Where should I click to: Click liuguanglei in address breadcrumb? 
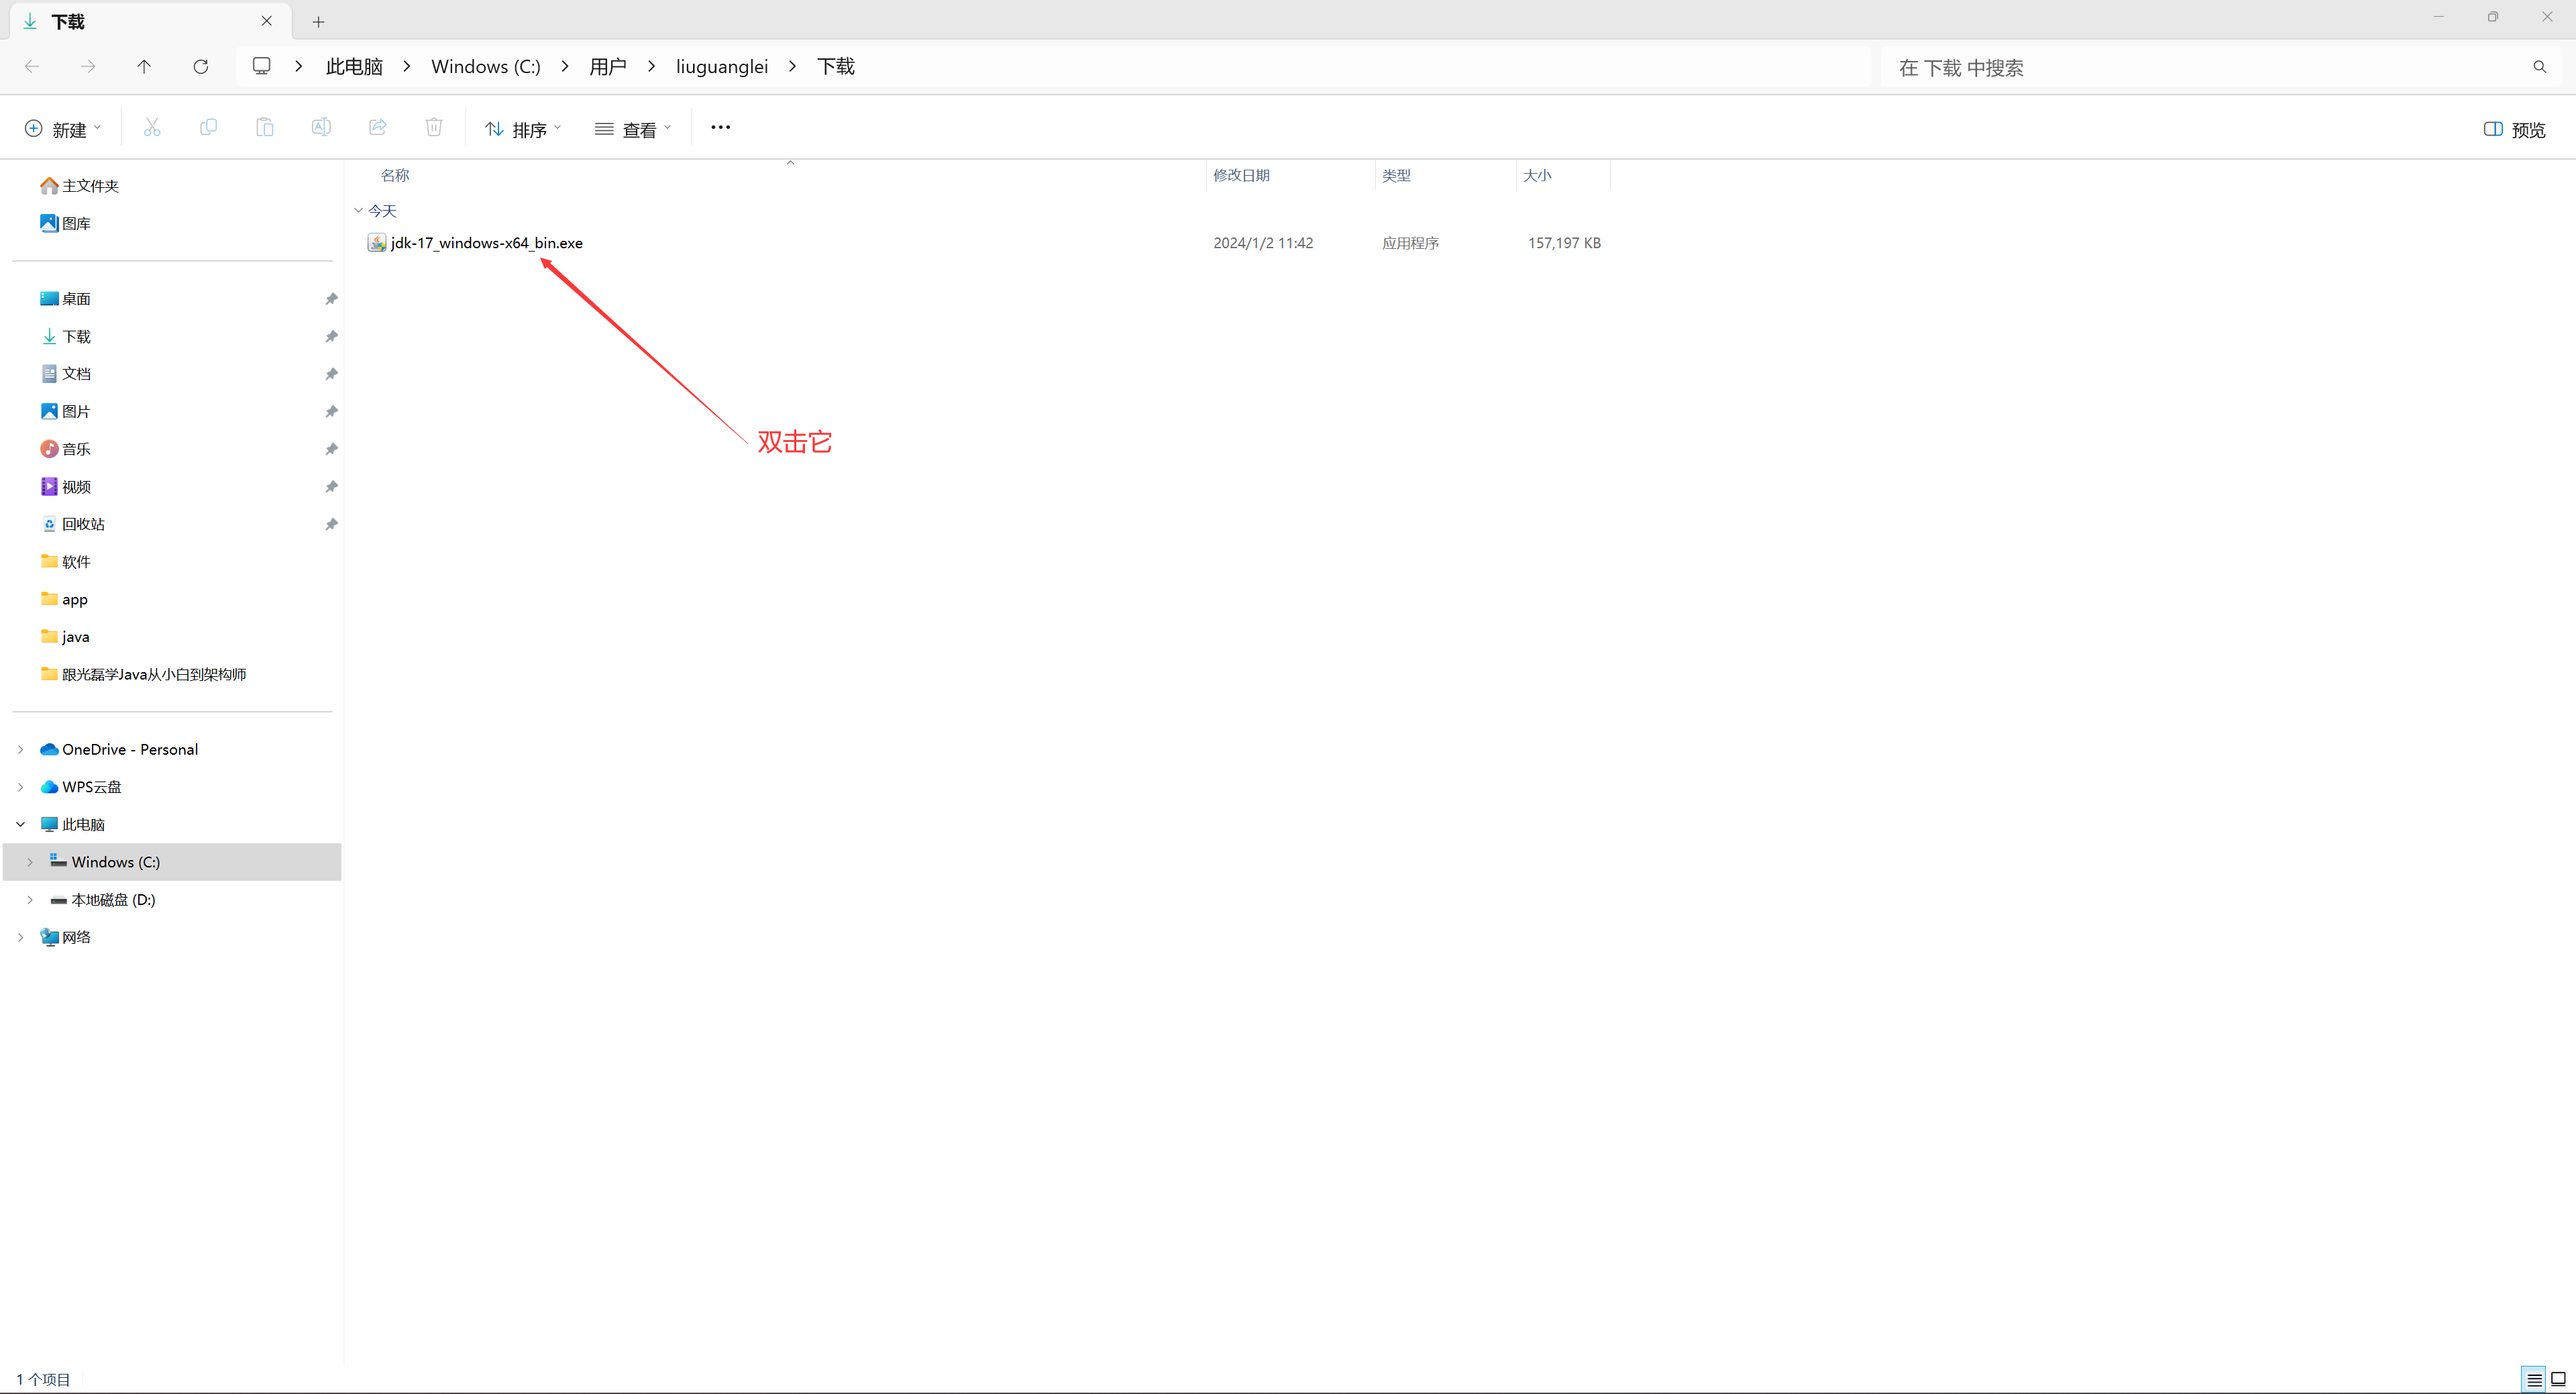(722, 66)
